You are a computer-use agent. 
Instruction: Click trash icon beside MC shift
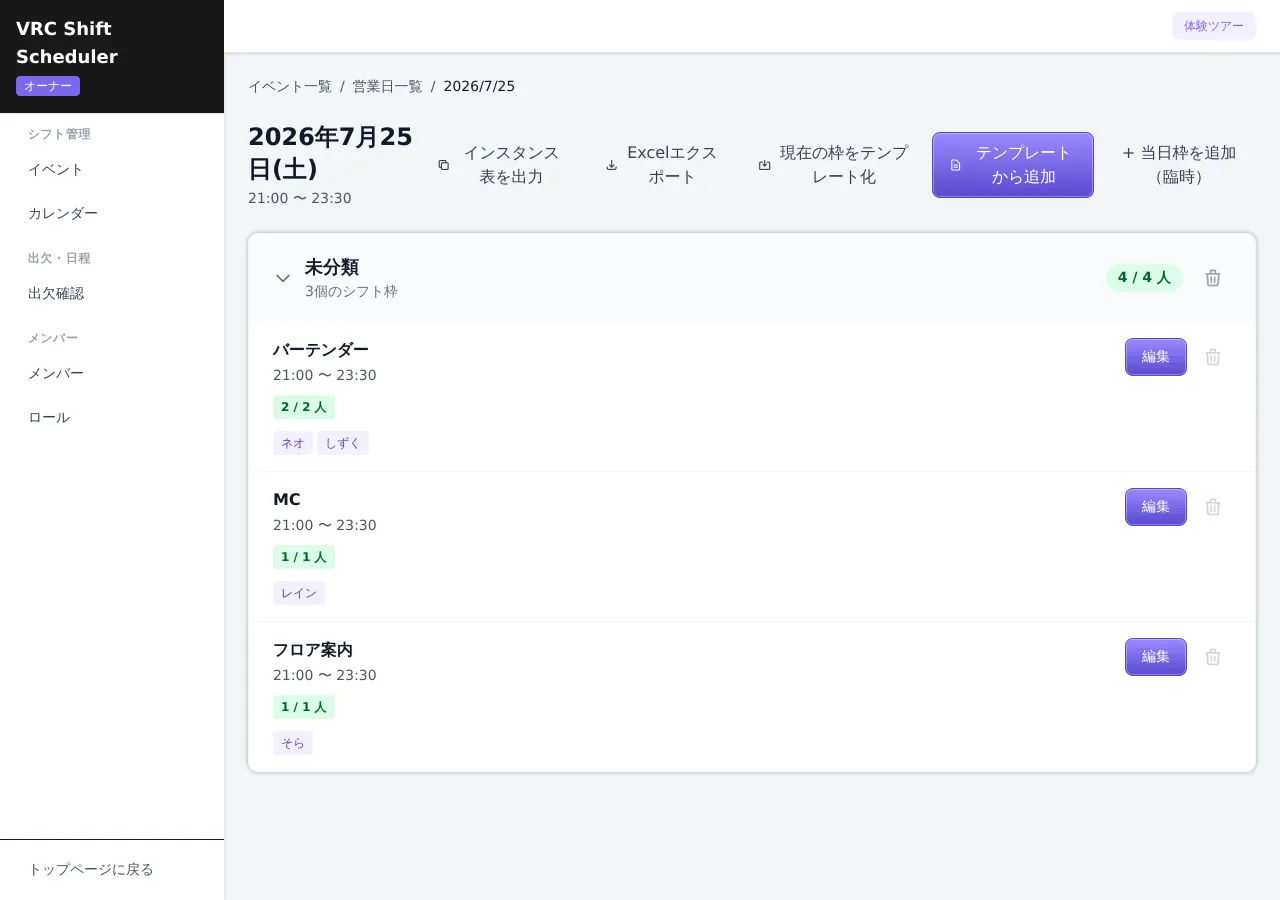1213,507
